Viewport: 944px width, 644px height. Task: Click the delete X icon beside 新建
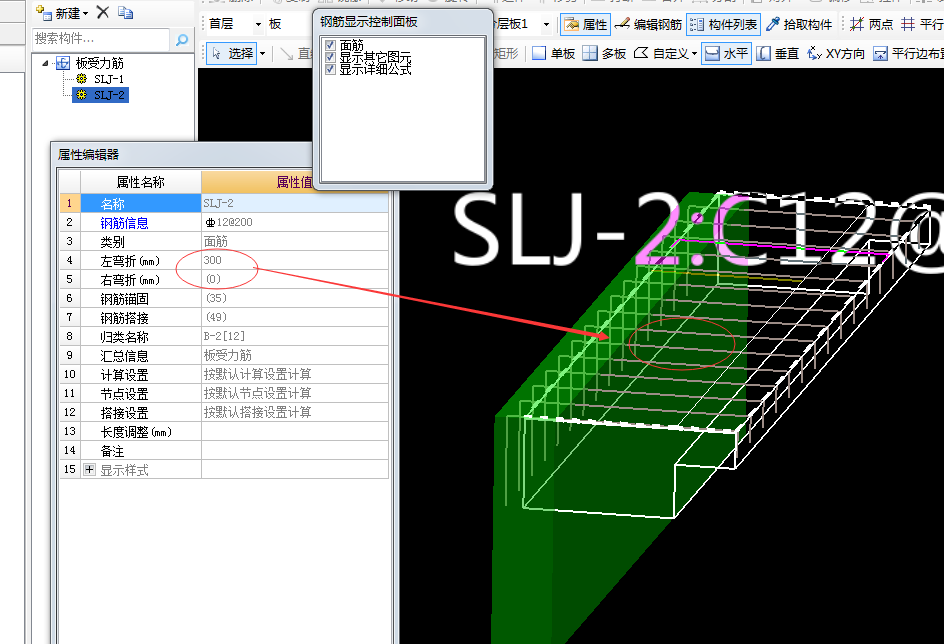pyautogui.click(x=103, y=12)
